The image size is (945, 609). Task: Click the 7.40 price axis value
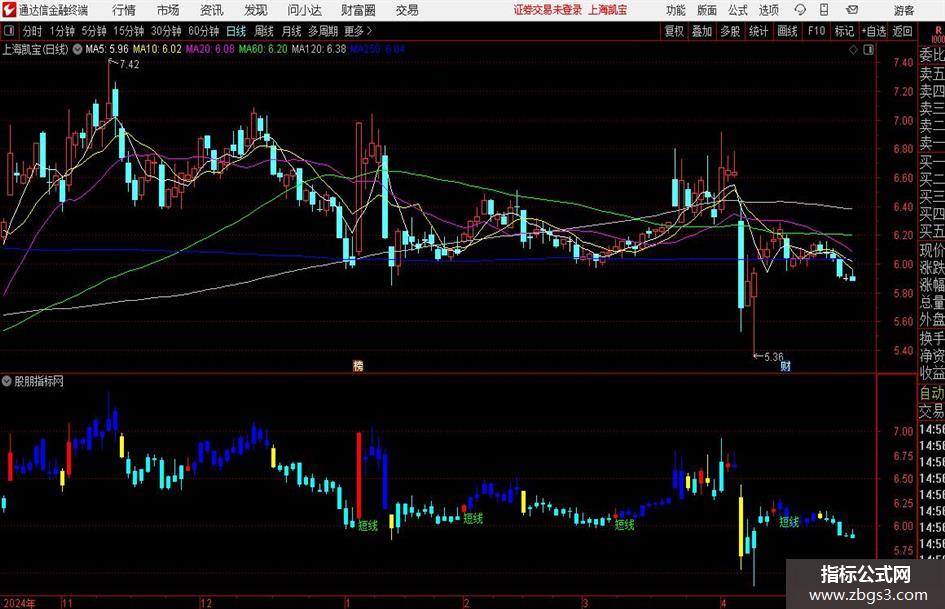[903, 63]
